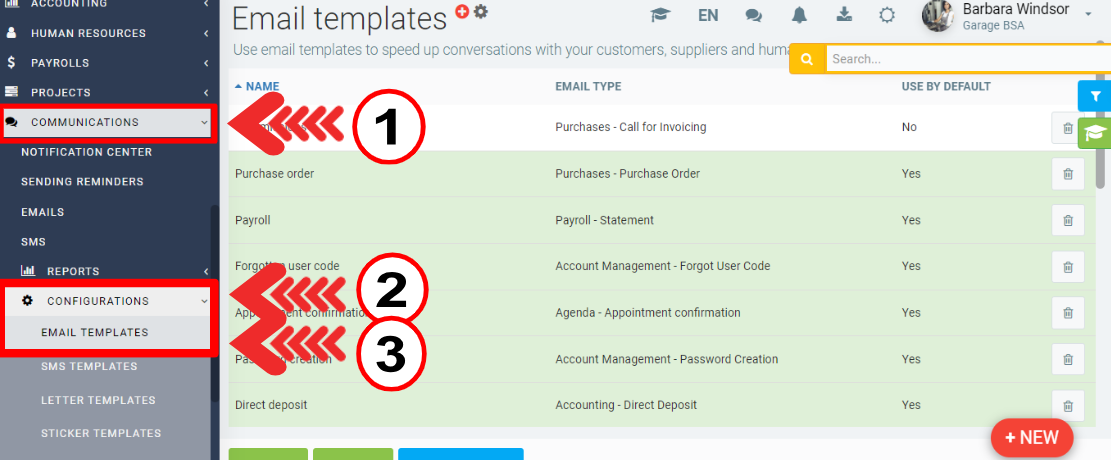Click the download tray icon
Screen dimensions: 1111x460
click(x=844, y=15)
